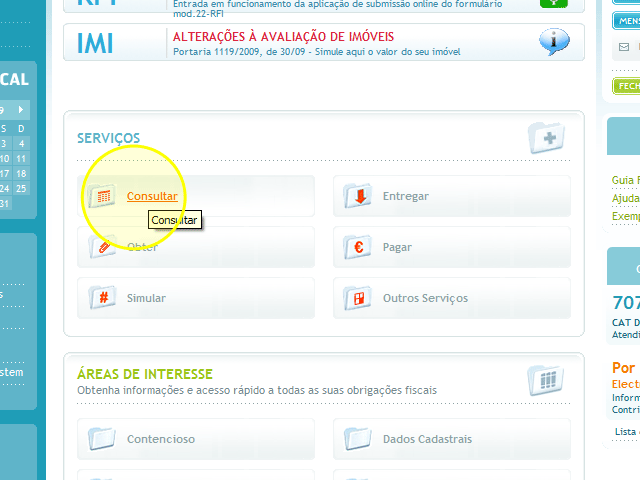Open the IMI Alterações à Avaliação de Imóveis banner
This screenshot has width=640, height=480.
pyautogui.click(x=324, y=42)
